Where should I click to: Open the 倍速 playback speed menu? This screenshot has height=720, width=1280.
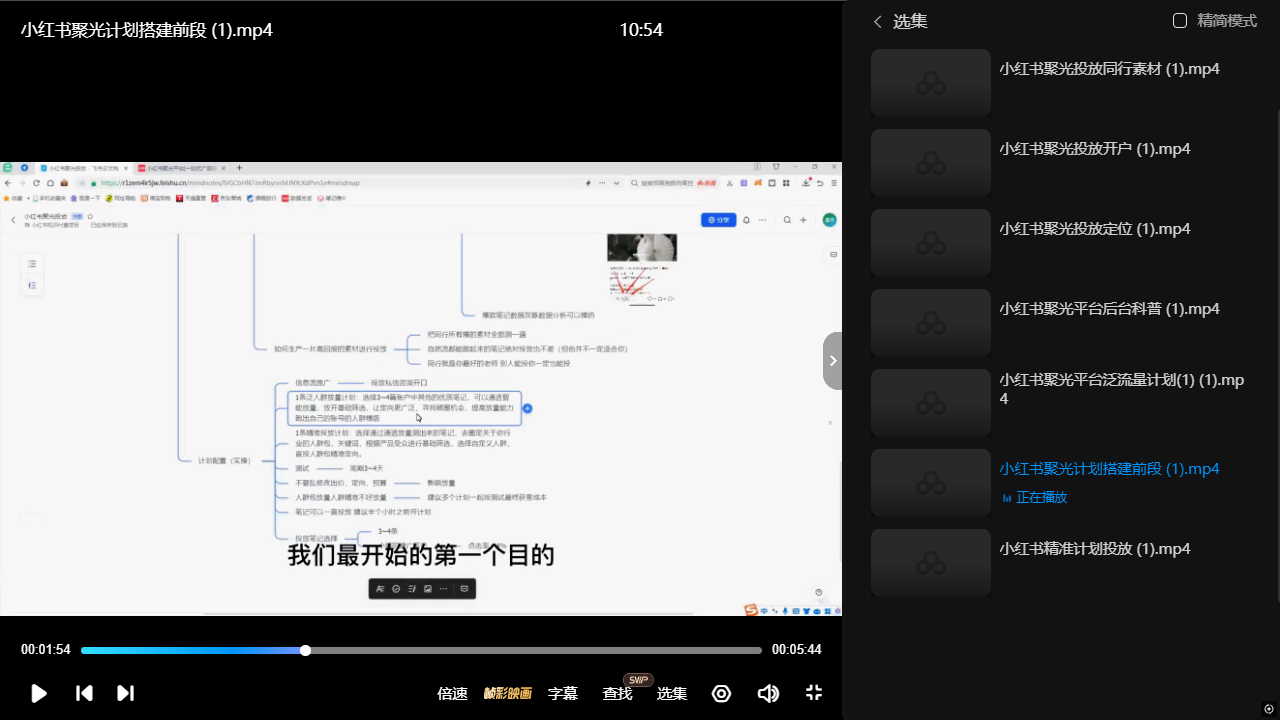452,693
